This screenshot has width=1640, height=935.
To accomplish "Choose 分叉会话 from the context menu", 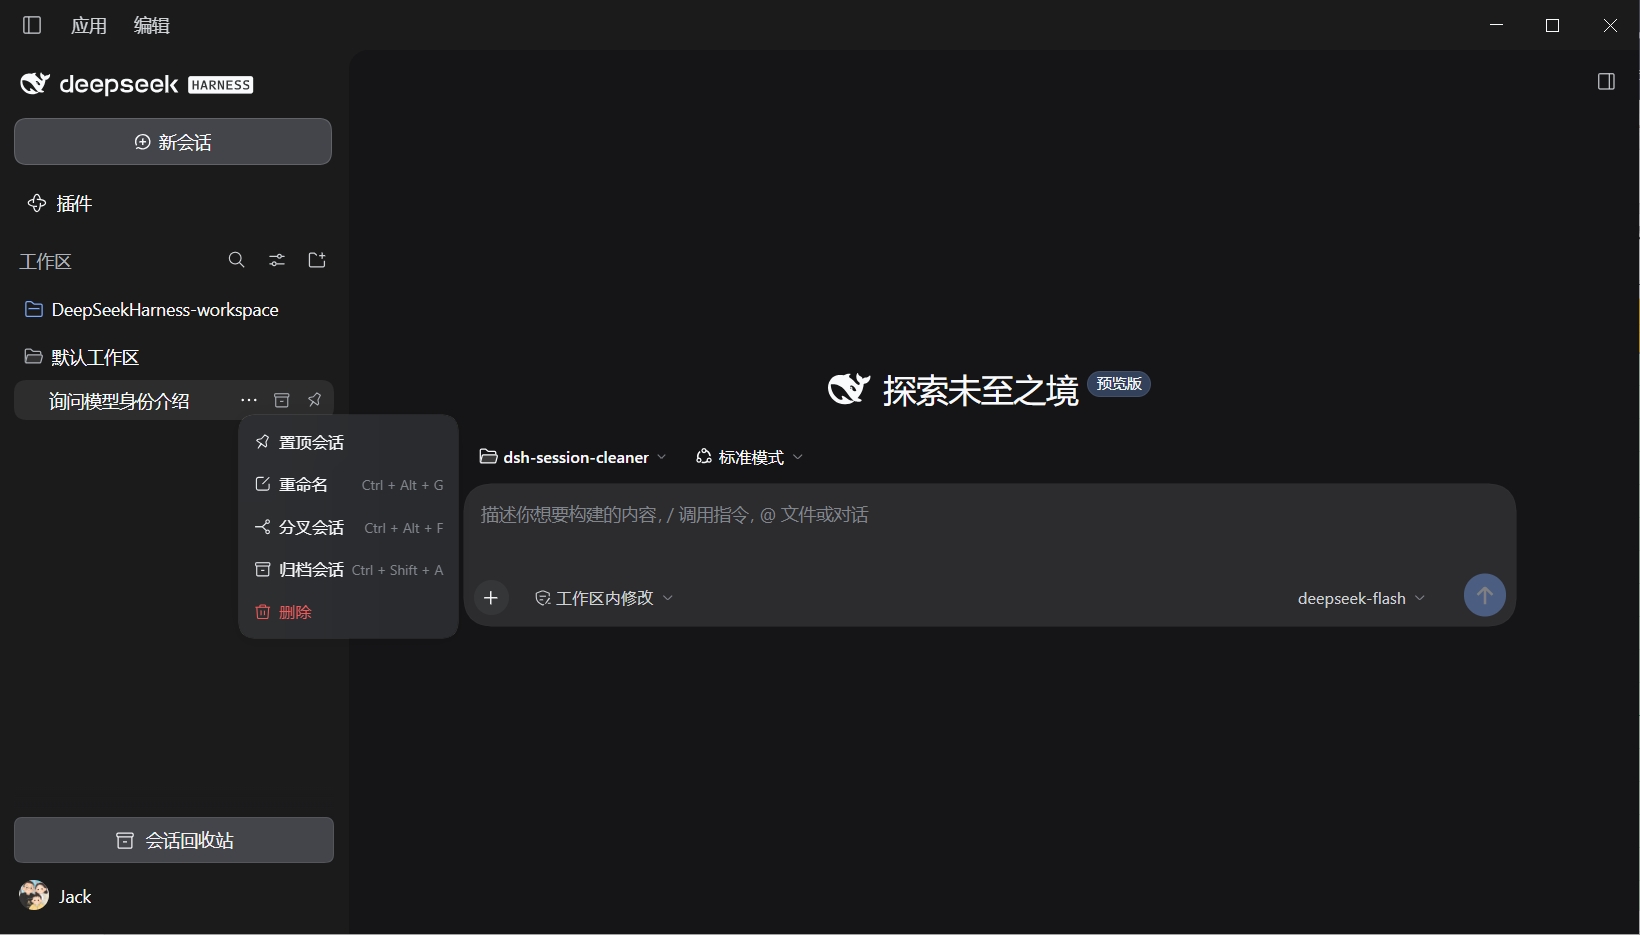I will [348, 527].
